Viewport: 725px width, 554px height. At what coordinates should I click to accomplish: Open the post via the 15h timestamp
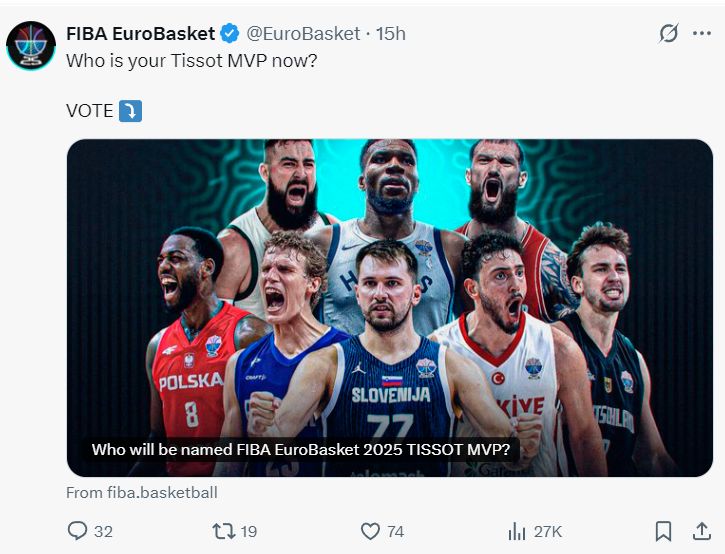[391, 34]
